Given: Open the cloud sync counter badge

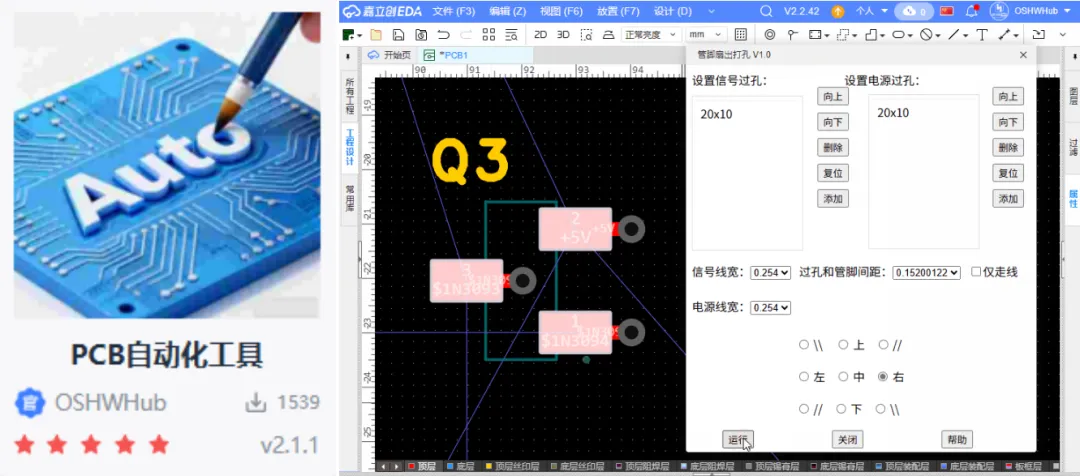Looking at the screenshot, I should click(914, 11).
